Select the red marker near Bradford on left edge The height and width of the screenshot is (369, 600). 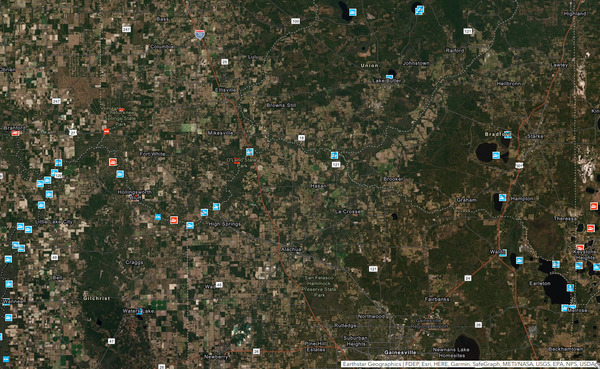click(x=15, y=133)
